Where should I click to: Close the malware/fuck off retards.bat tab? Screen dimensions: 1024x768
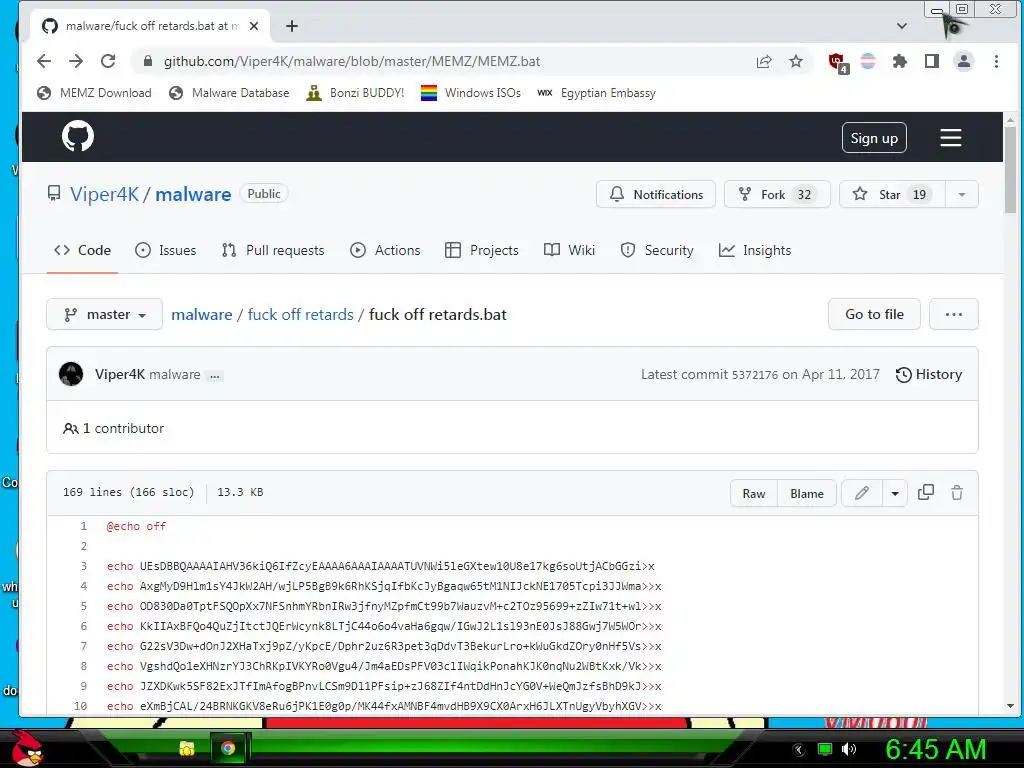pyautogui.click(x=254, y=26)
